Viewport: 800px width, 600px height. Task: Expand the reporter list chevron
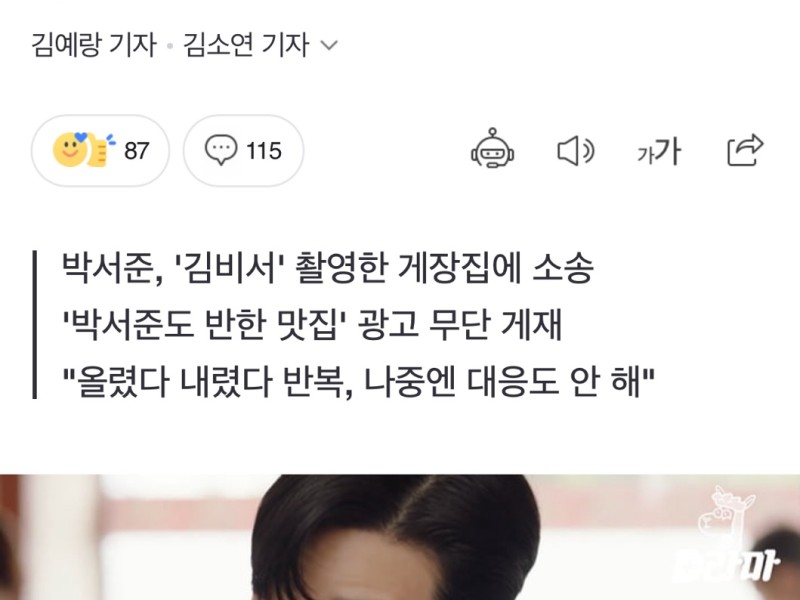click(329, 45)
